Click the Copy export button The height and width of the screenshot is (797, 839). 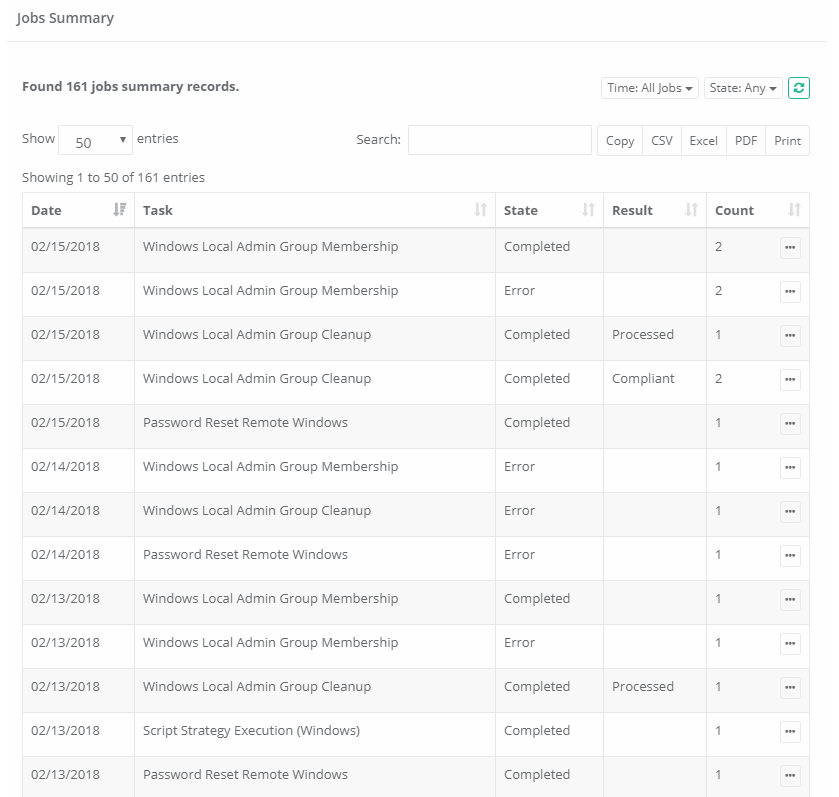[x=620, y=141]
